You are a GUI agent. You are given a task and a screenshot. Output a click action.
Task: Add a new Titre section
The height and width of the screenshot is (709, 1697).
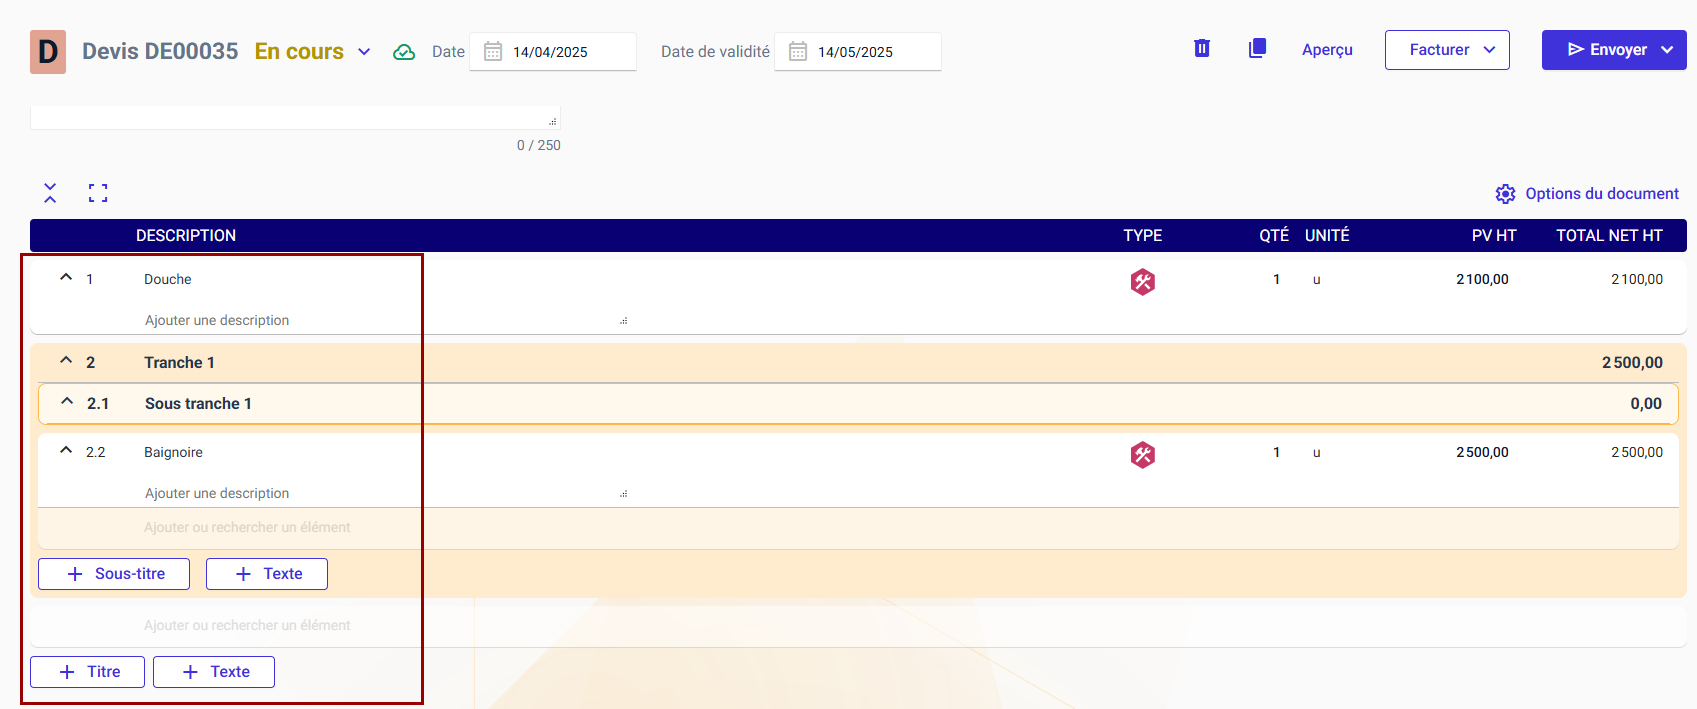pos(88,672)
